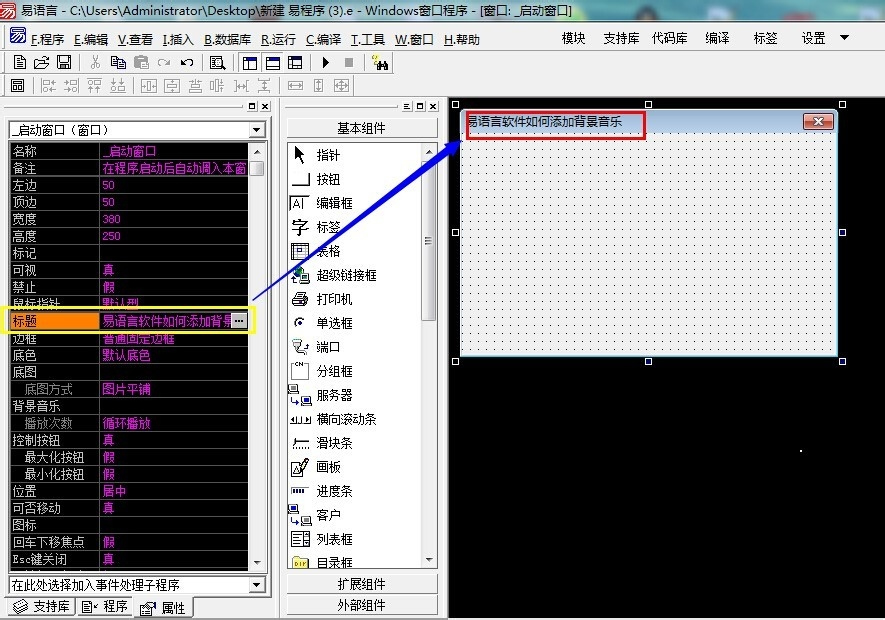Image resolution: width=885 pixels, height=620 pixels.
Task: Click the 底色 property value 默认底色
Action: [x=126, y=355]
